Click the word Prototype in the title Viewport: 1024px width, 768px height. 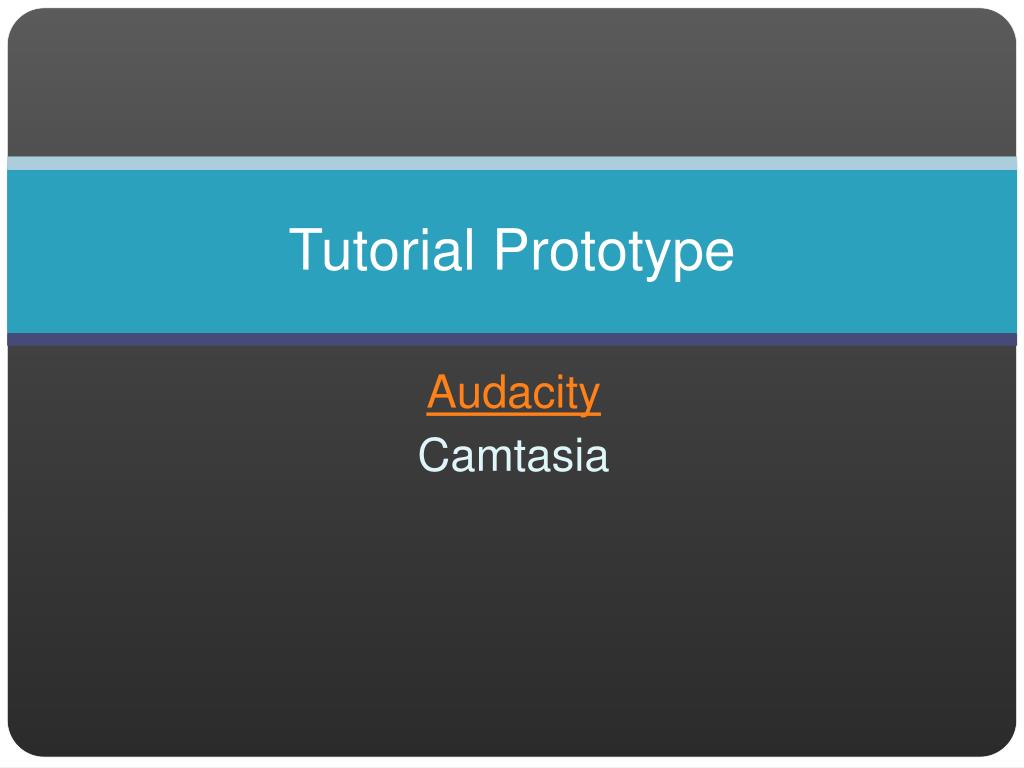coord(614,251)
